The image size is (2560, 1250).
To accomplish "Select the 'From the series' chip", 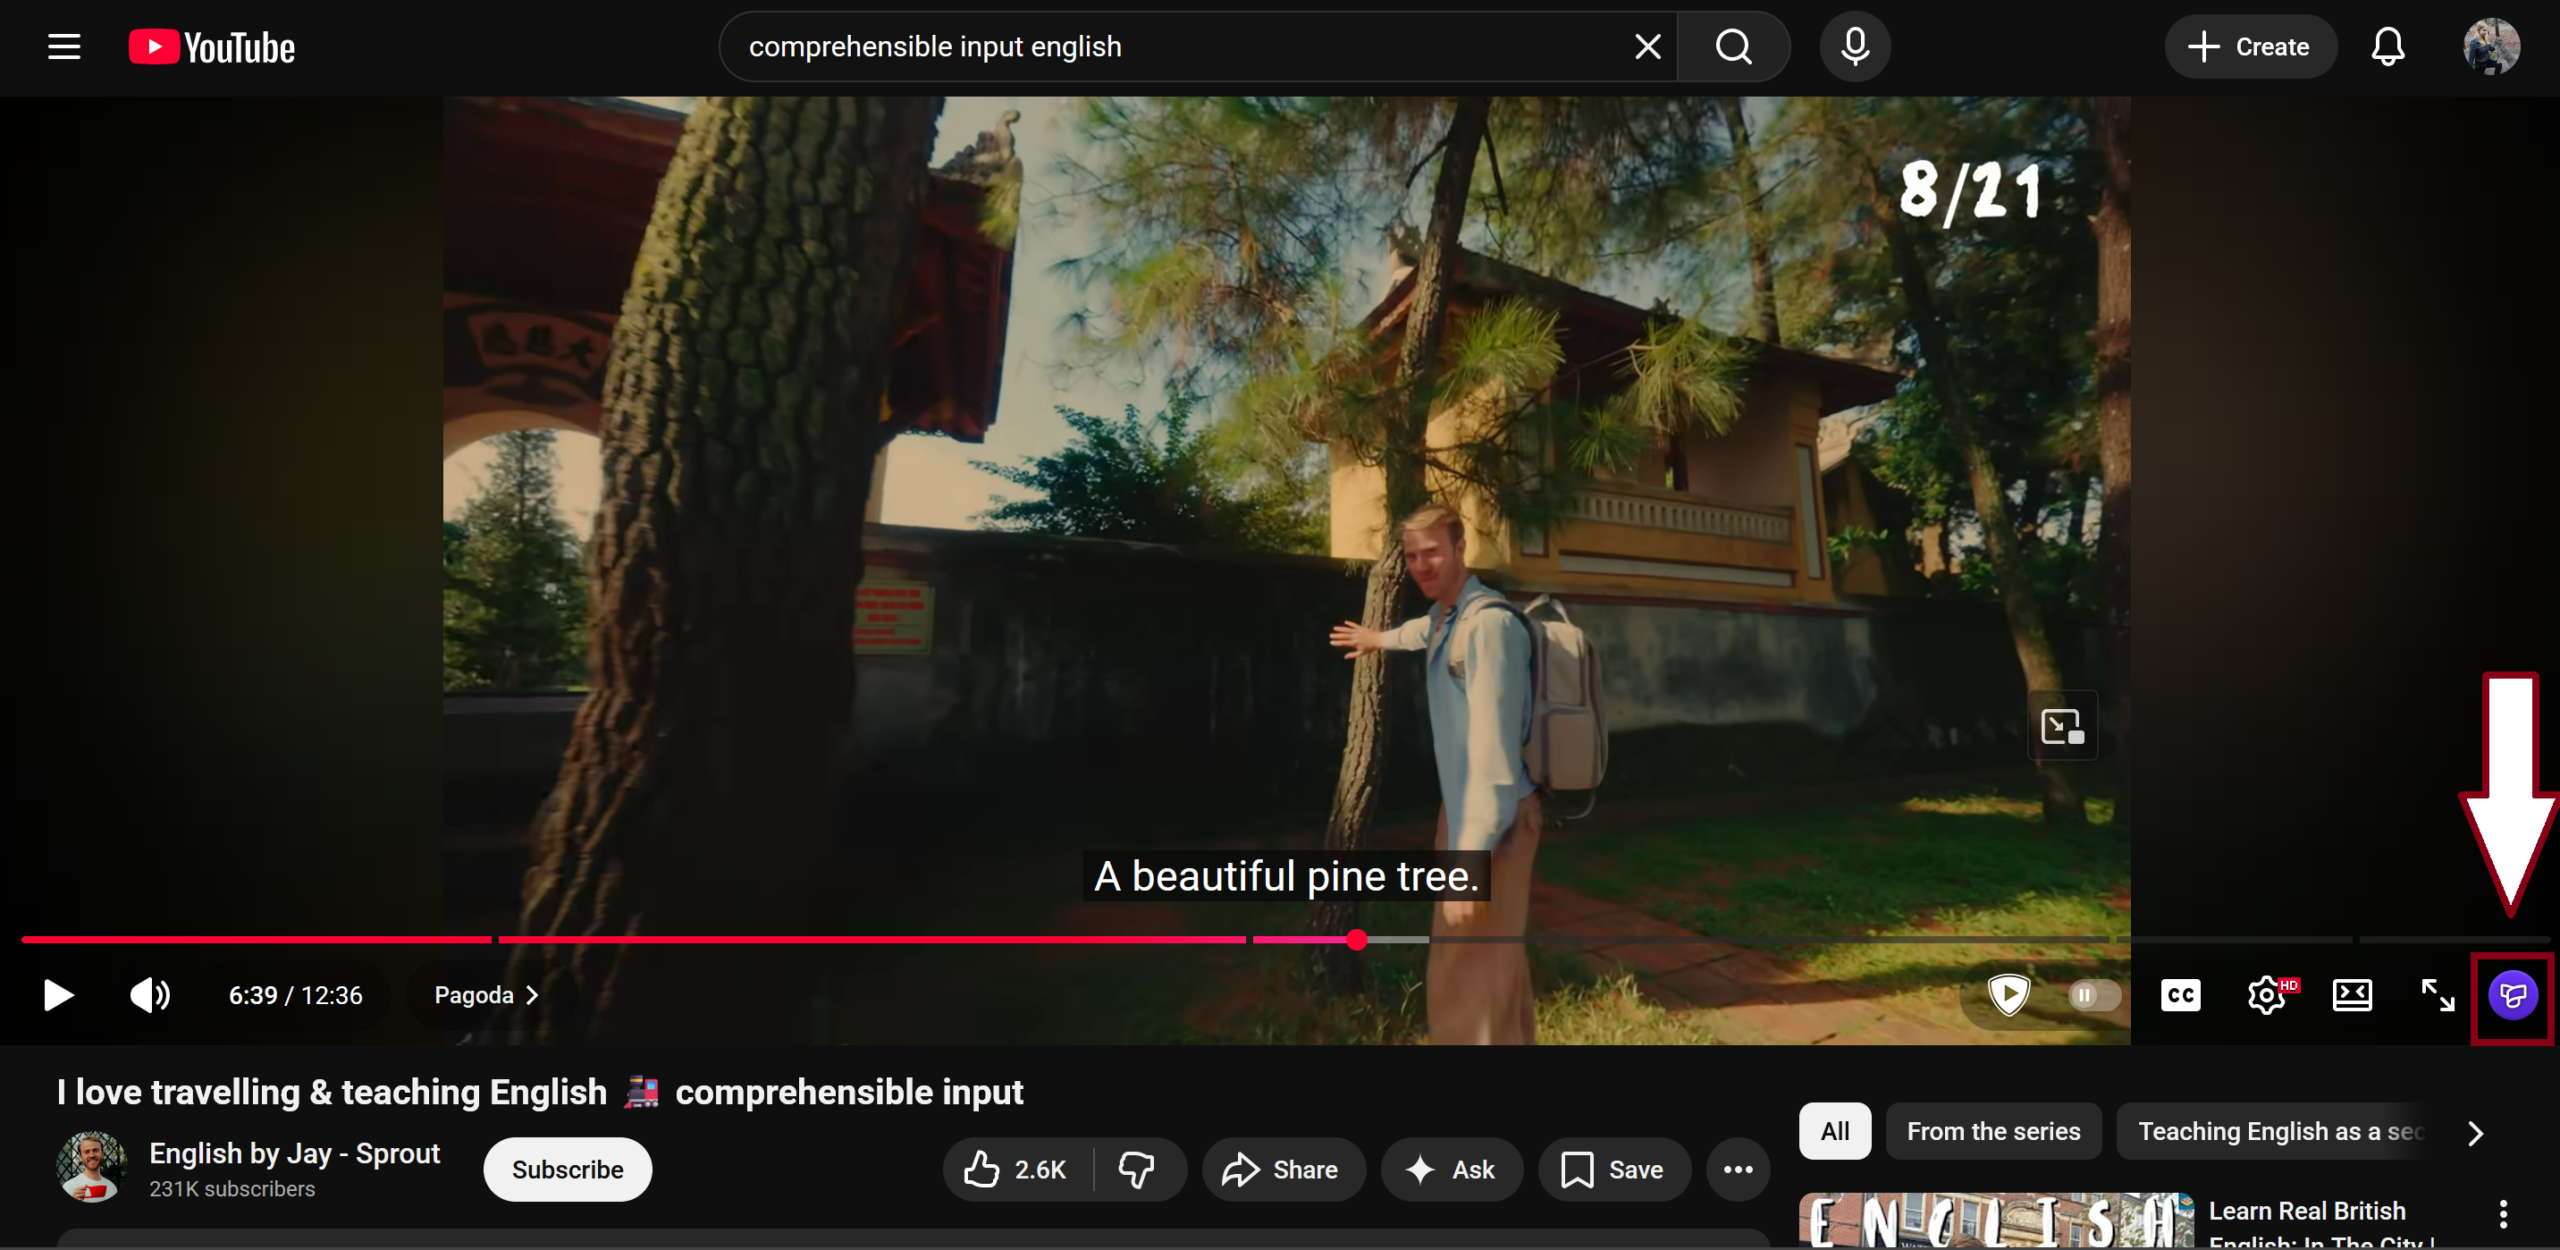I will coord(1993,1131).
